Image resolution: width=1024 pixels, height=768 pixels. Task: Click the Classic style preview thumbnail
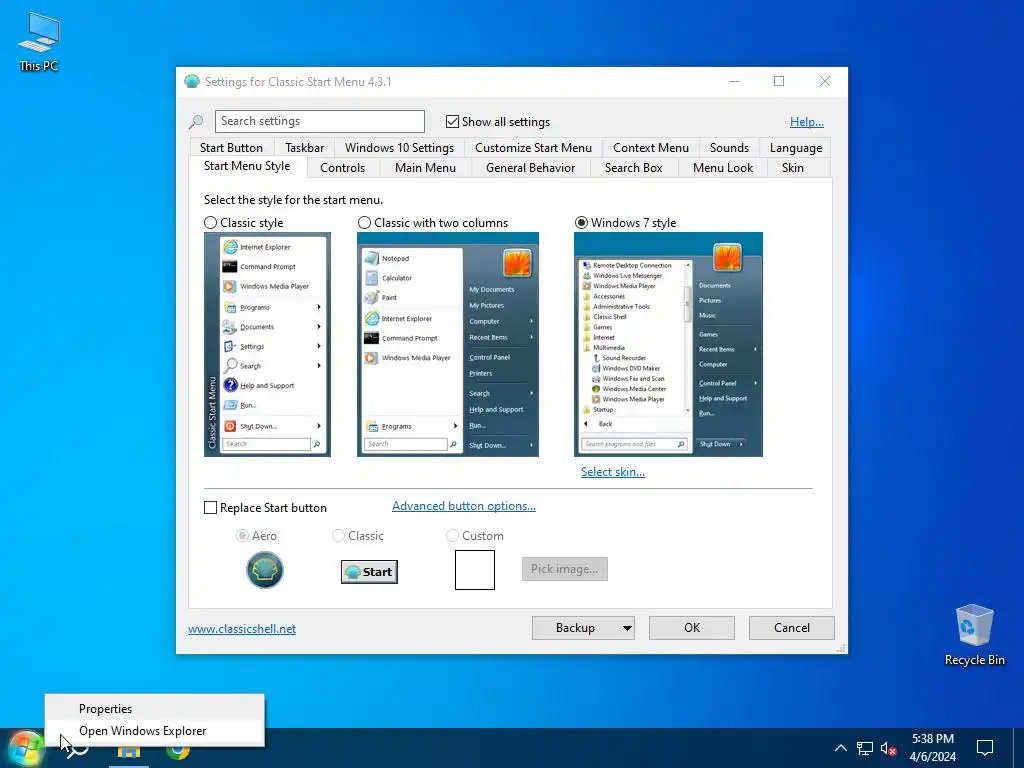tap(267, 344)
